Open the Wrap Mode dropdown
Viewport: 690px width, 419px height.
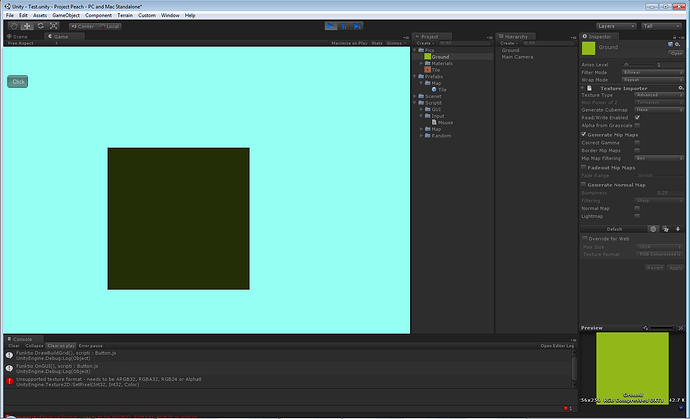(x=653, y=80)
